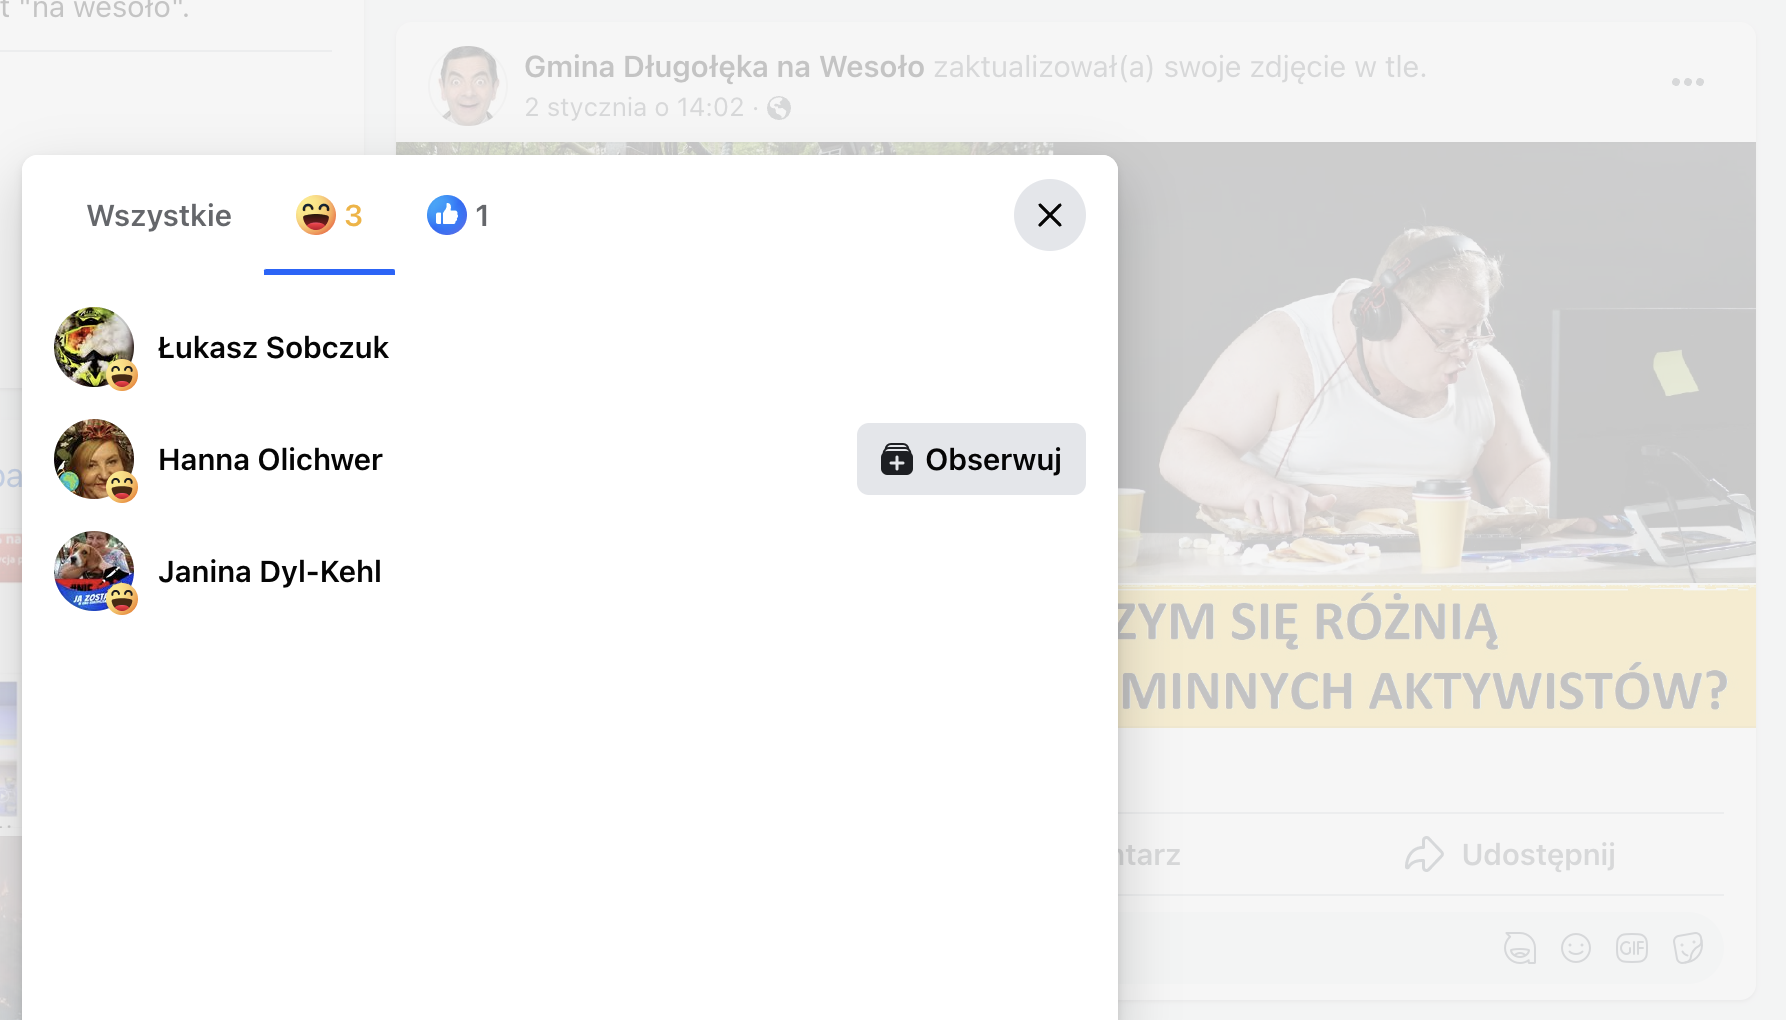
Task: Open the avatar sticker icon in the comment box
Action: 1519,947
